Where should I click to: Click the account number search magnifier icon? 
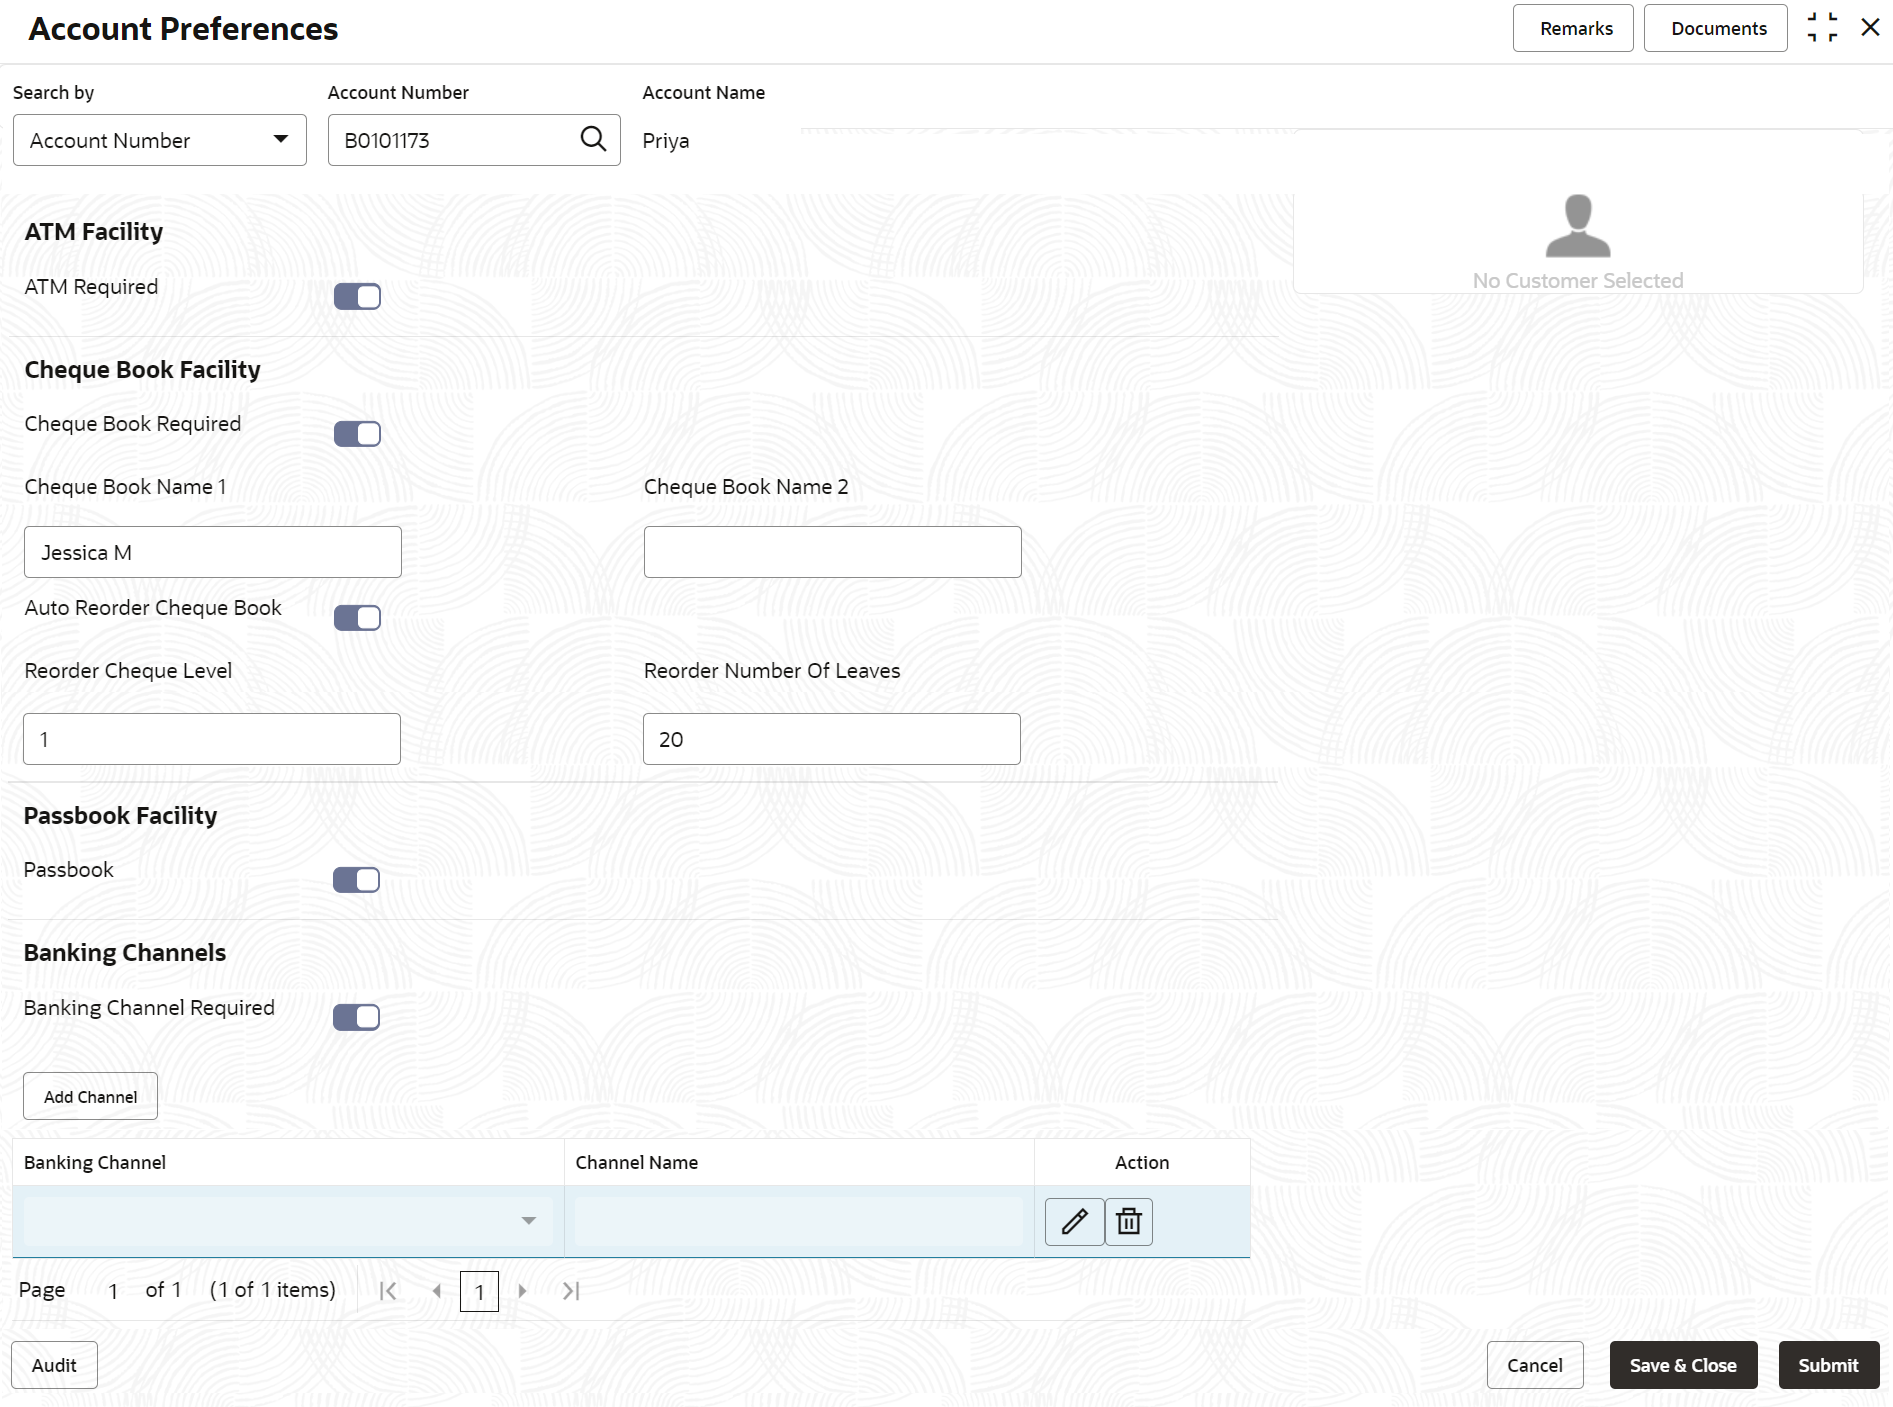coord(593,139)
